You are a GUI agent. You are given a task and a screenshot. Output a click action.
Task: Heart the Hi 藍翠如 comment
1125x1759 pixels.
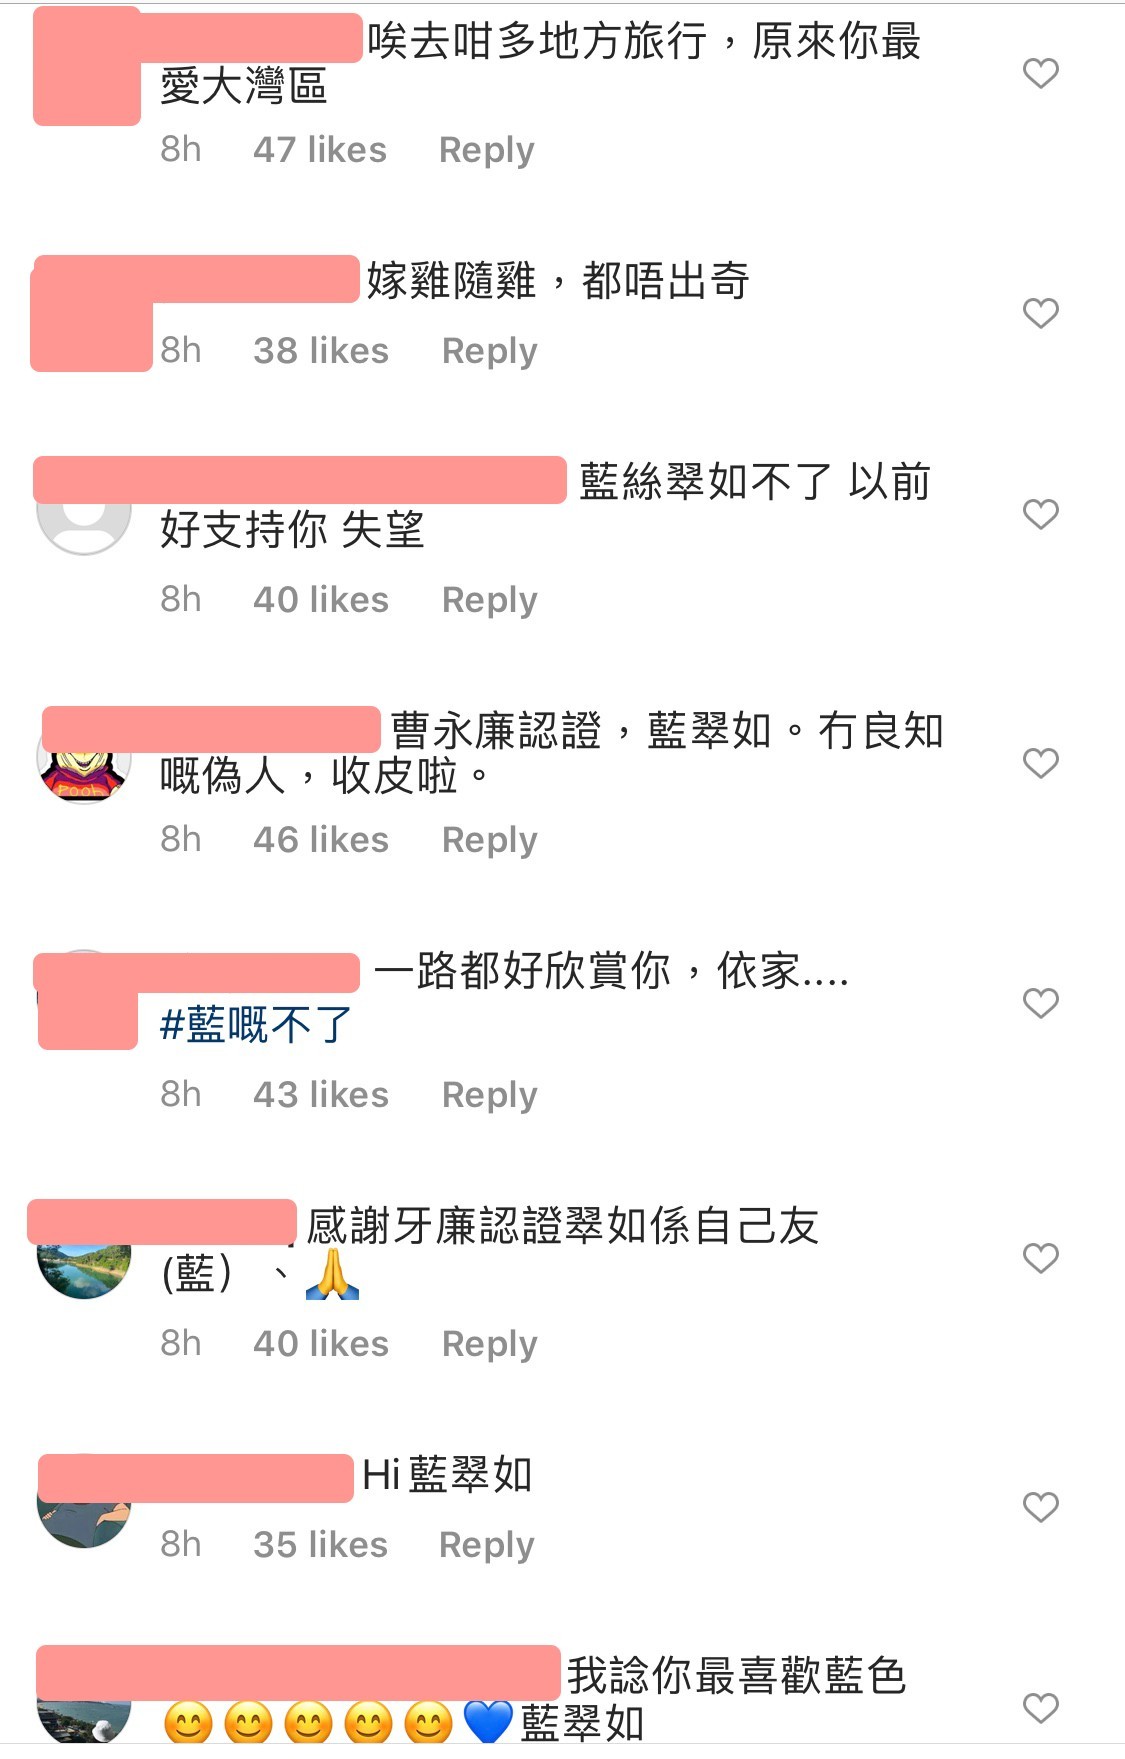click(1040, 1507)
